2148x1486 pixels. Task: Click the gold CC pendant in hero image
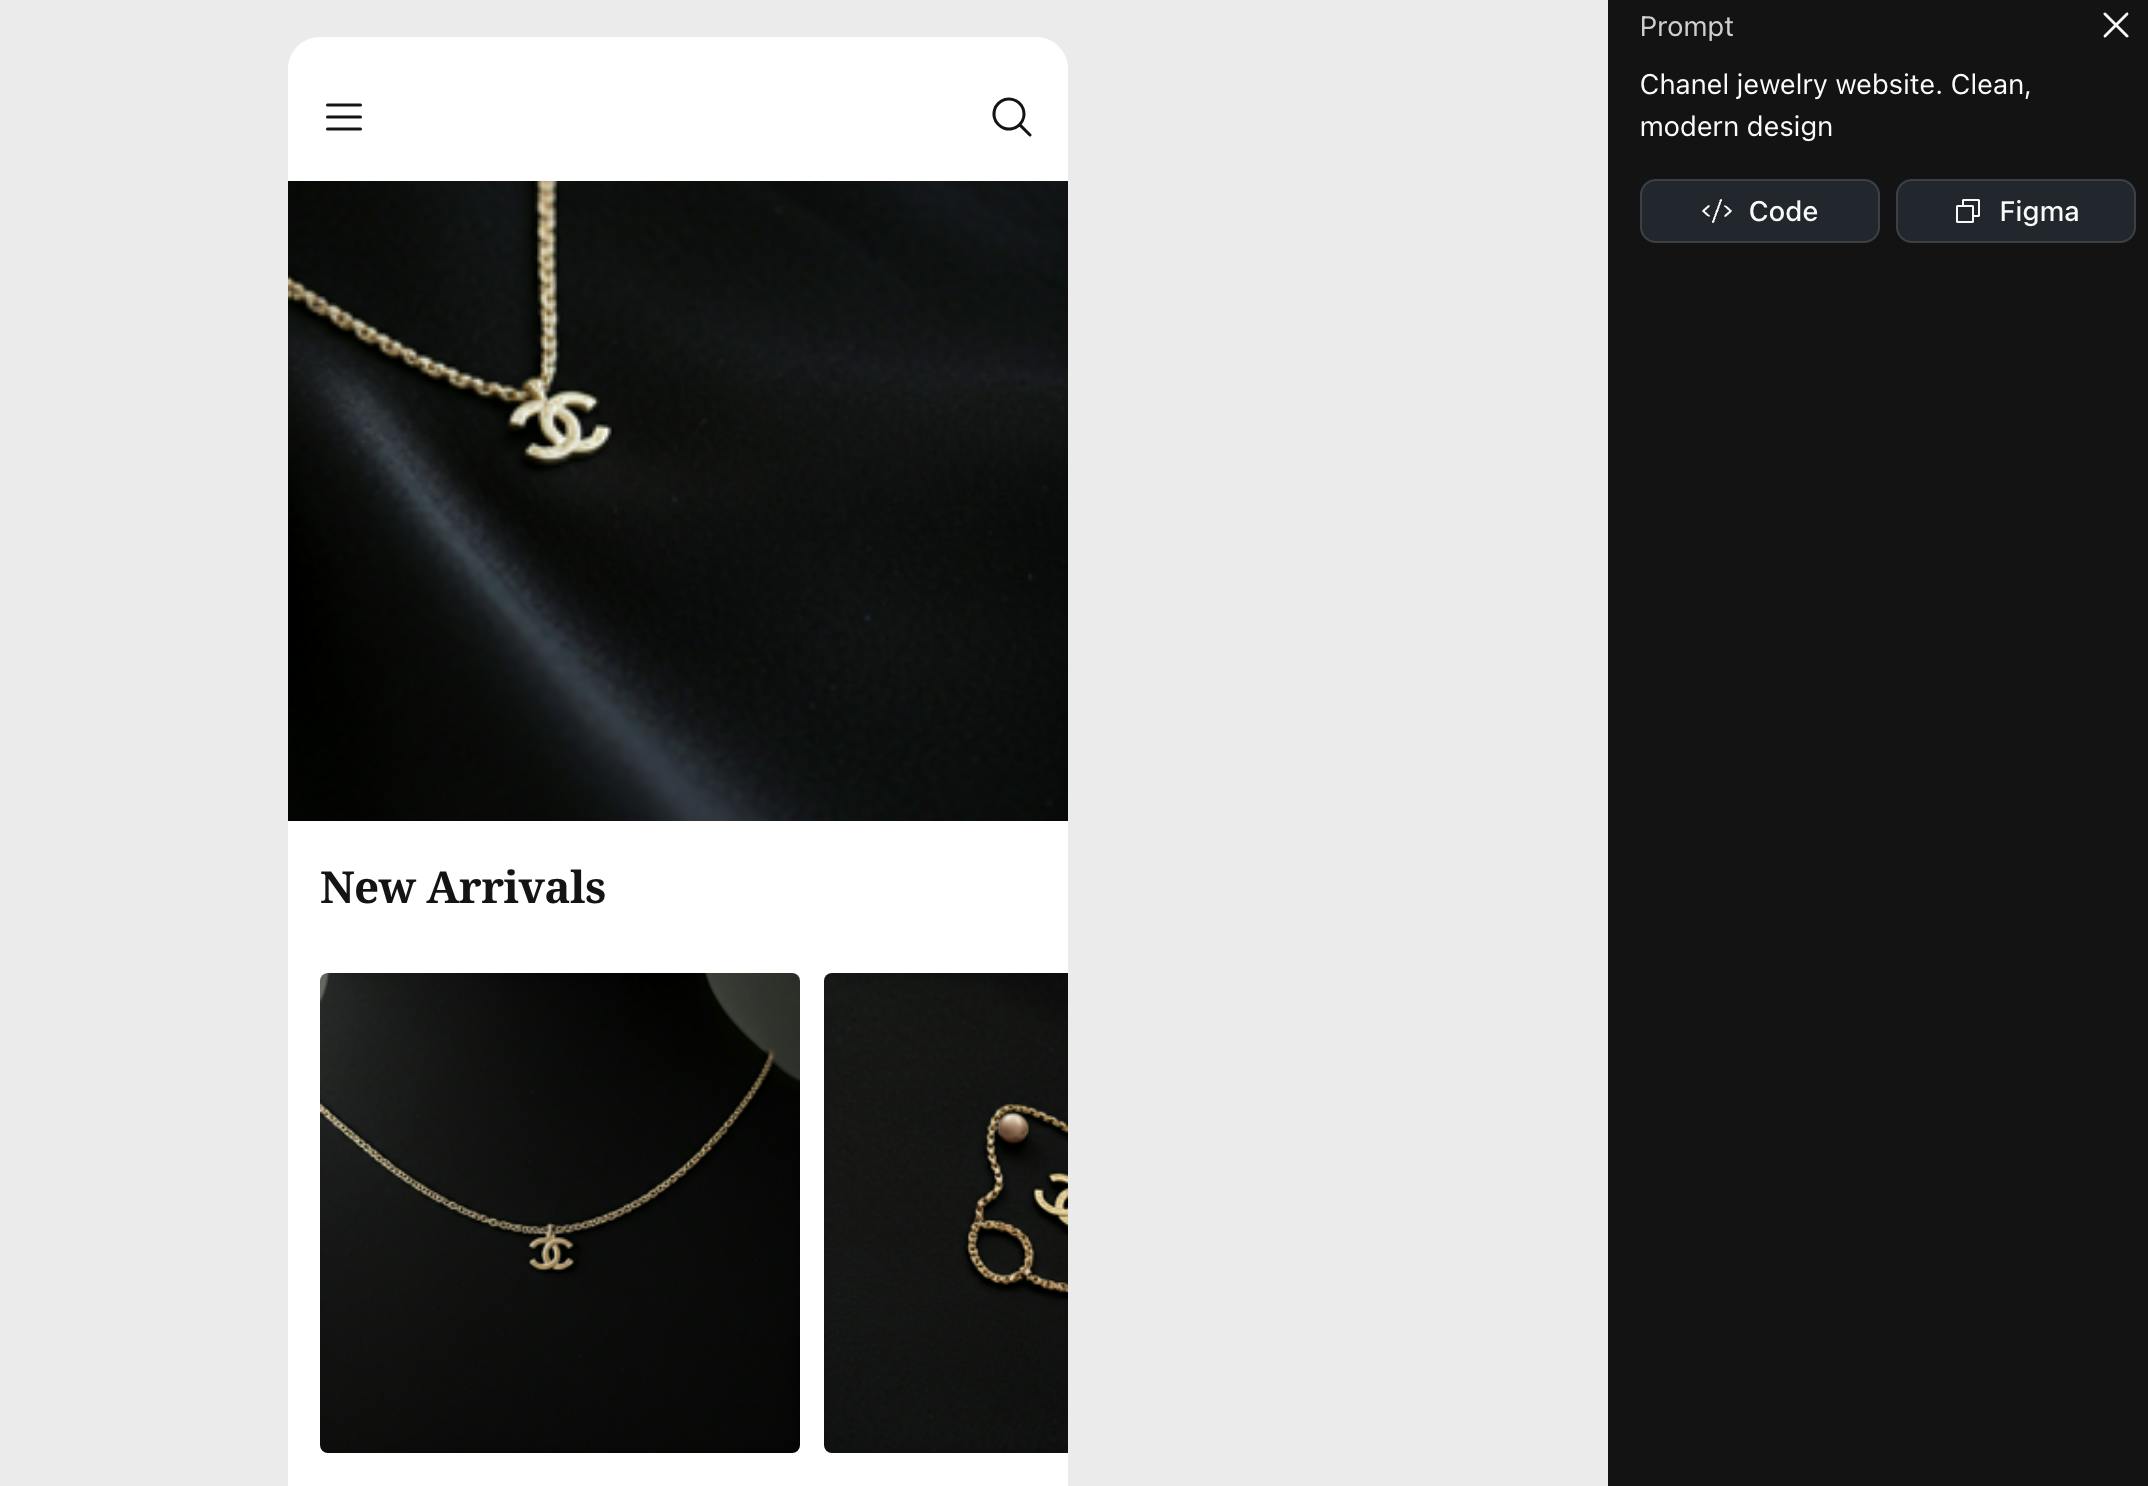559,427
